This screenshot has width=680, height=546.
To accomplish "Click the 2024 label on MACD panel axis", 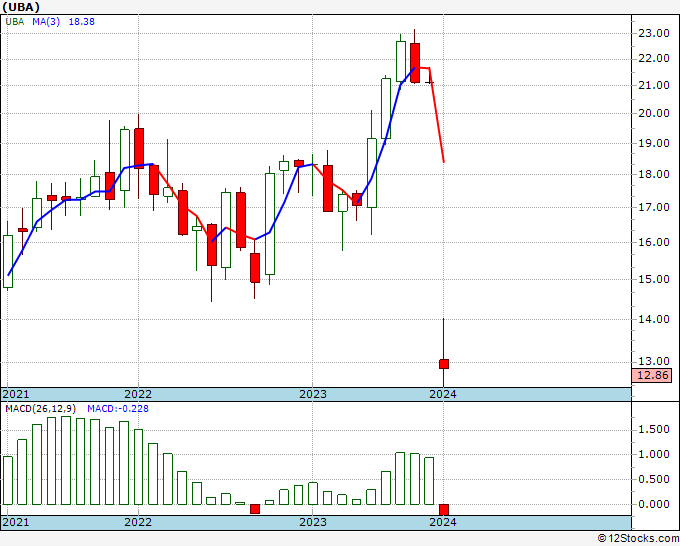I will point(443,522).
